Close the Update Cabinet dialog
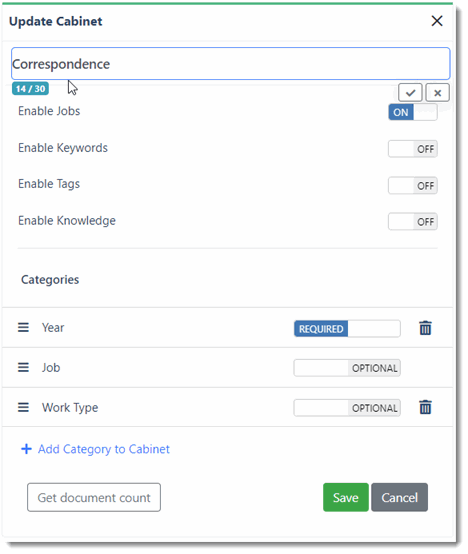This screenshot has width=468, height=554. click(x=437, y=21)
